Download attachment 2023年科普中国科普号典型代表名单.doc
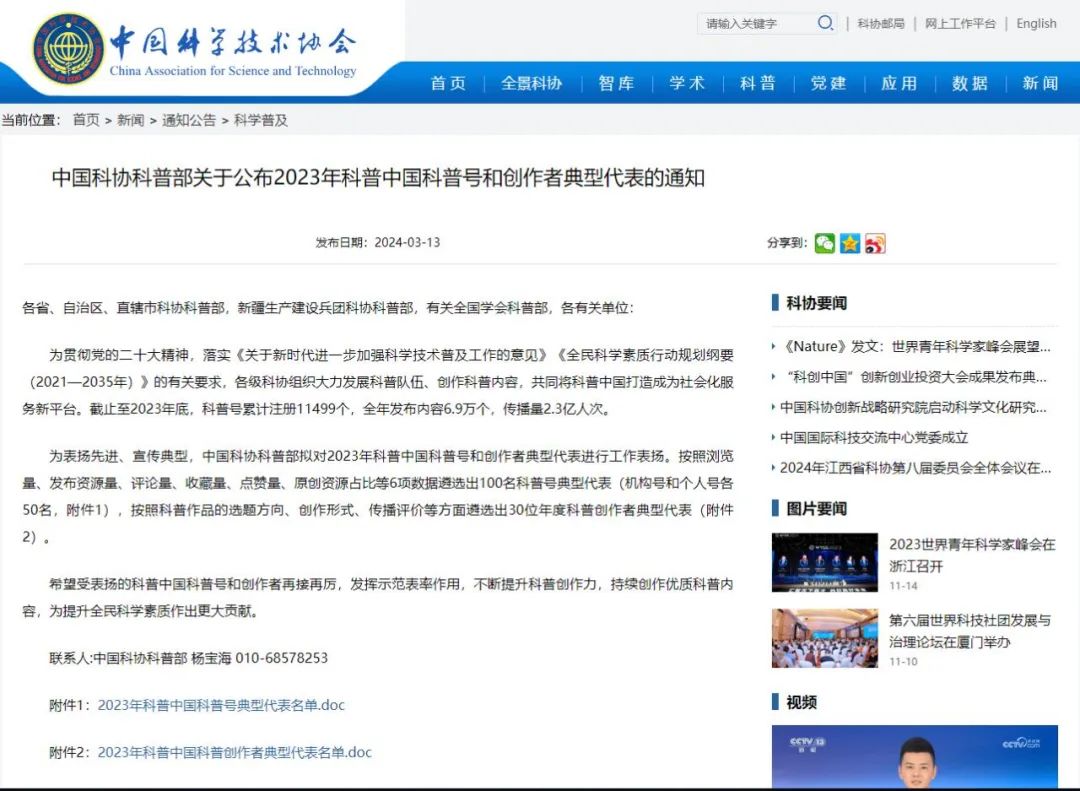 tap(221, 705)
